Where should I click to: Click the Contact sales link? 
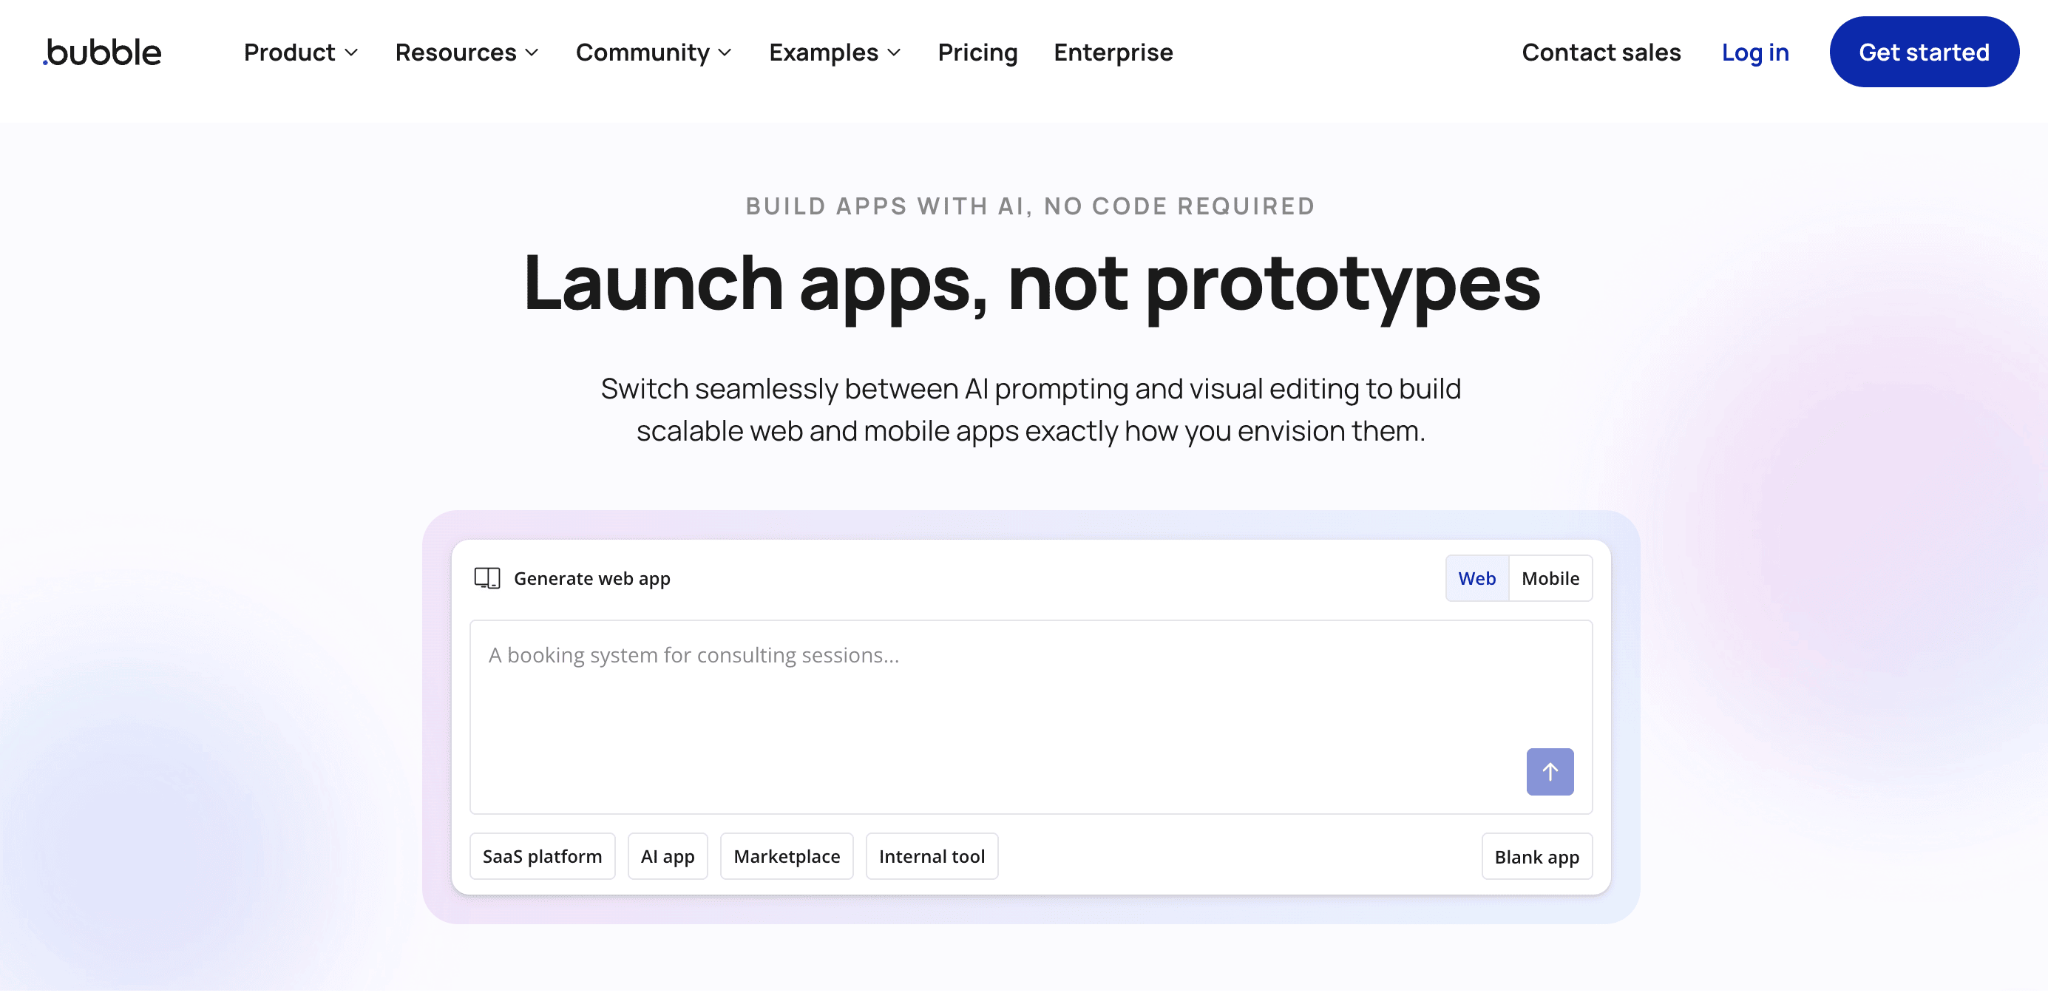coord(1601,52)
